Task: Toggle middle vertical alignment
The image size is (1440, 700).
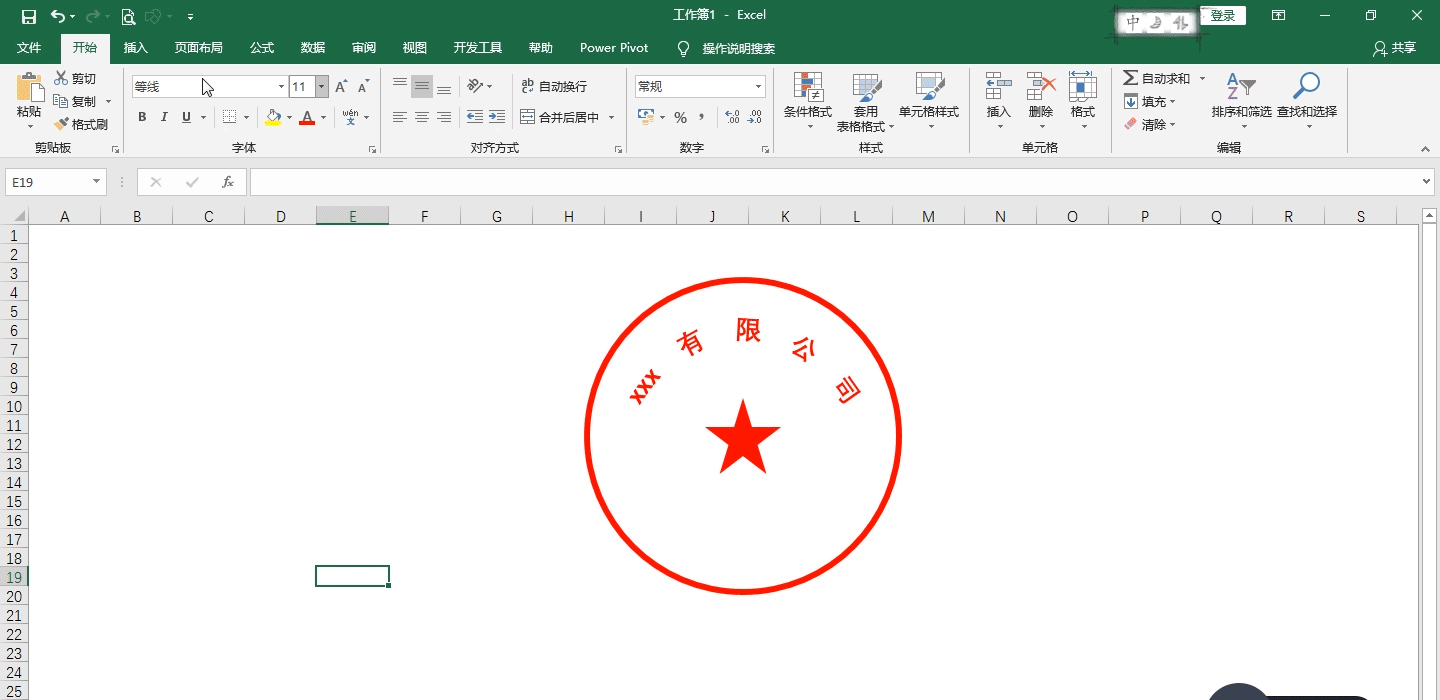Action: (422, 86)
